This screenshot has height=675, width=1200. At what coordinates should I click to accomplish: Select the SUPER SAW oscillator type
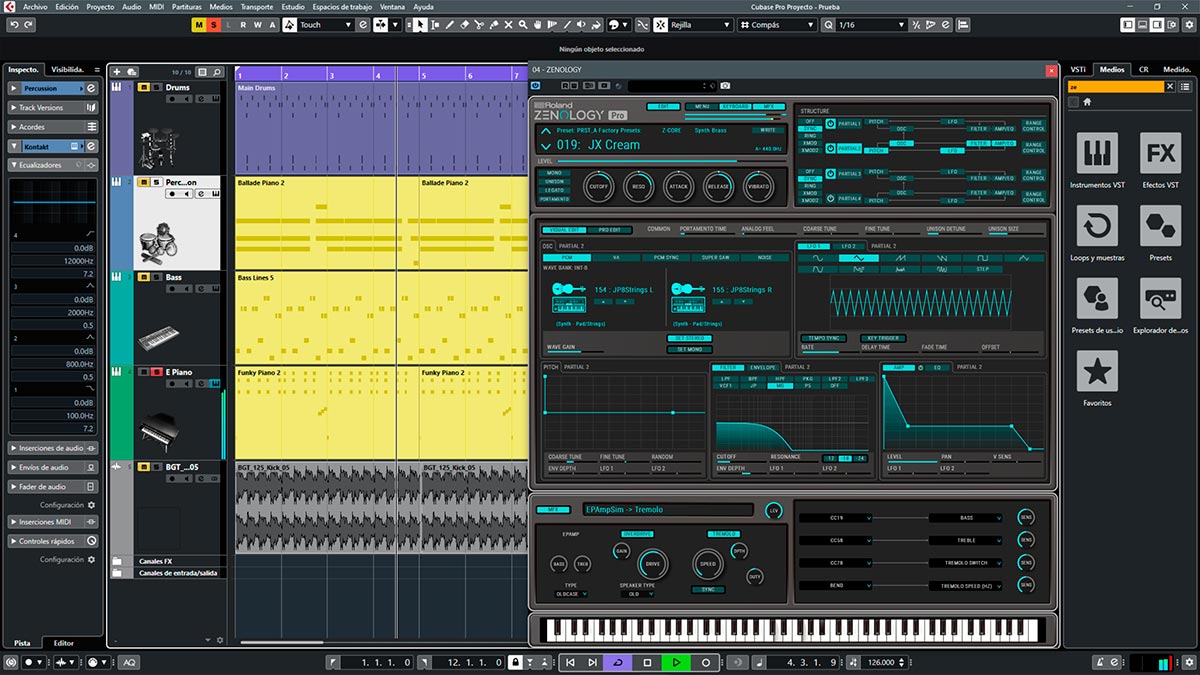pos(715,258)
